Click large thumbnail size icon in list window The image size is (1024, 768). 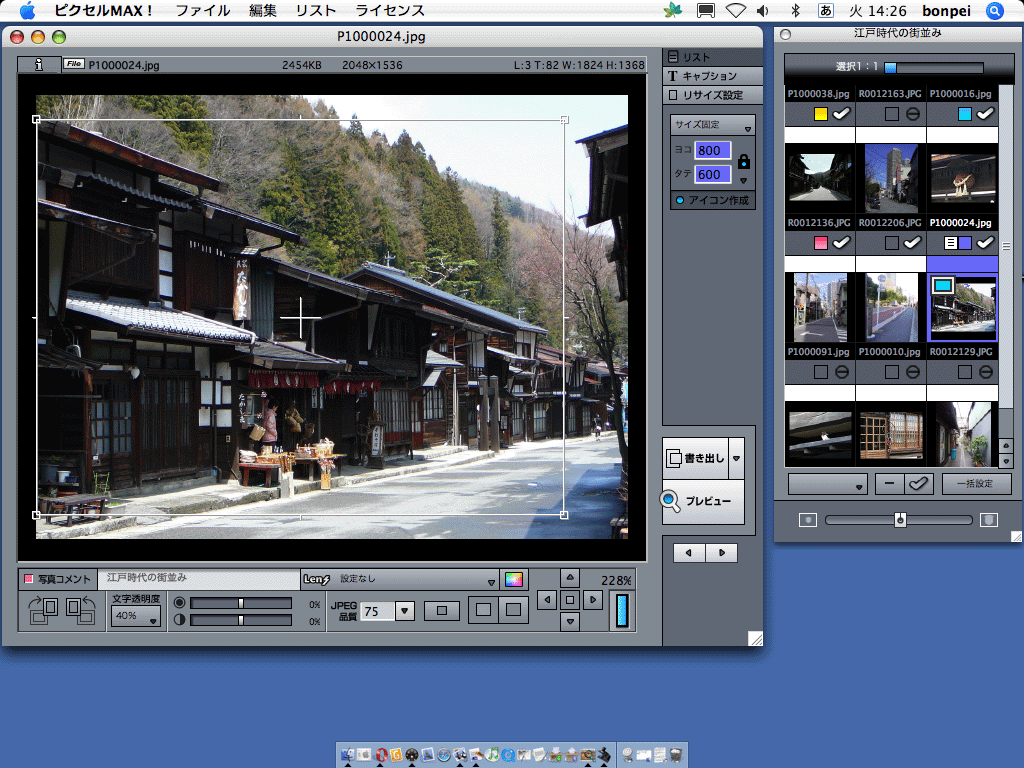pos(989,520)
